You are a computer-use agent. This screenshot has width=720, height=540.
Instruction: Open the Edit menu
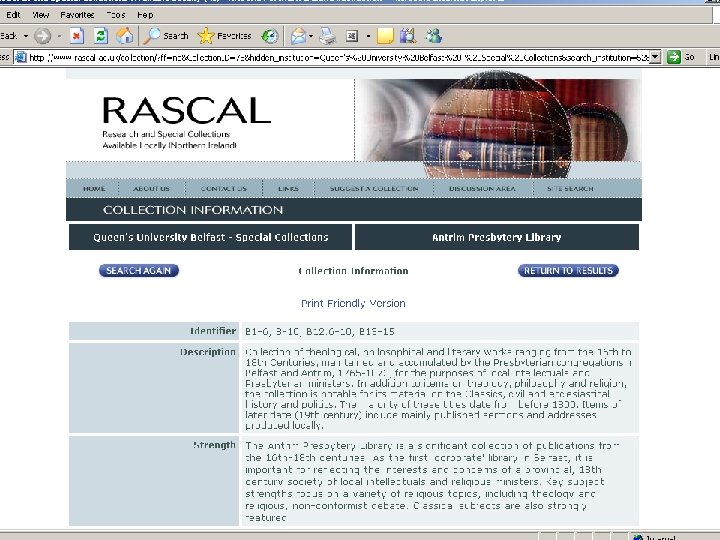point(13,15)
